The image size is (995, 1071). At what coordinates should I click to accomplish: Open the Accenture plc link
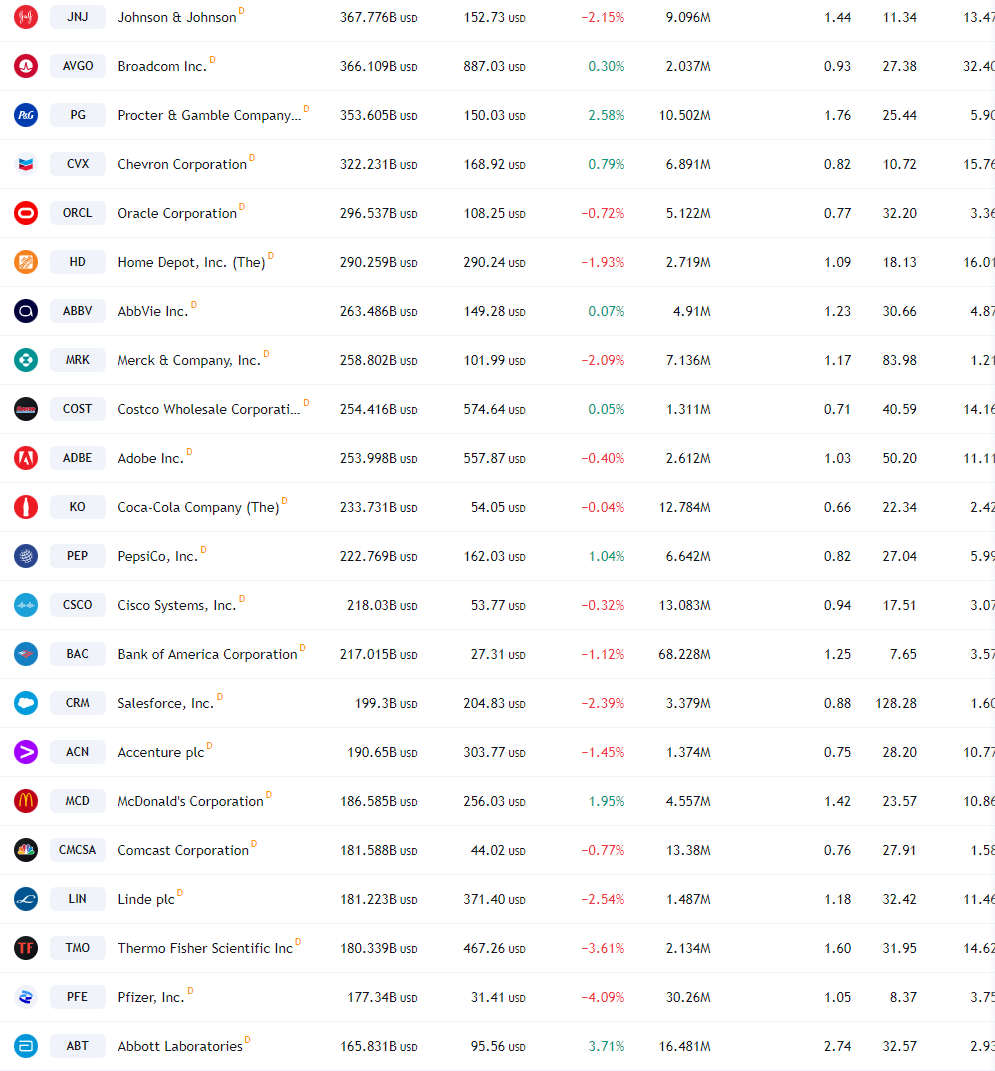pyautogui.click(x=160, y=752)
